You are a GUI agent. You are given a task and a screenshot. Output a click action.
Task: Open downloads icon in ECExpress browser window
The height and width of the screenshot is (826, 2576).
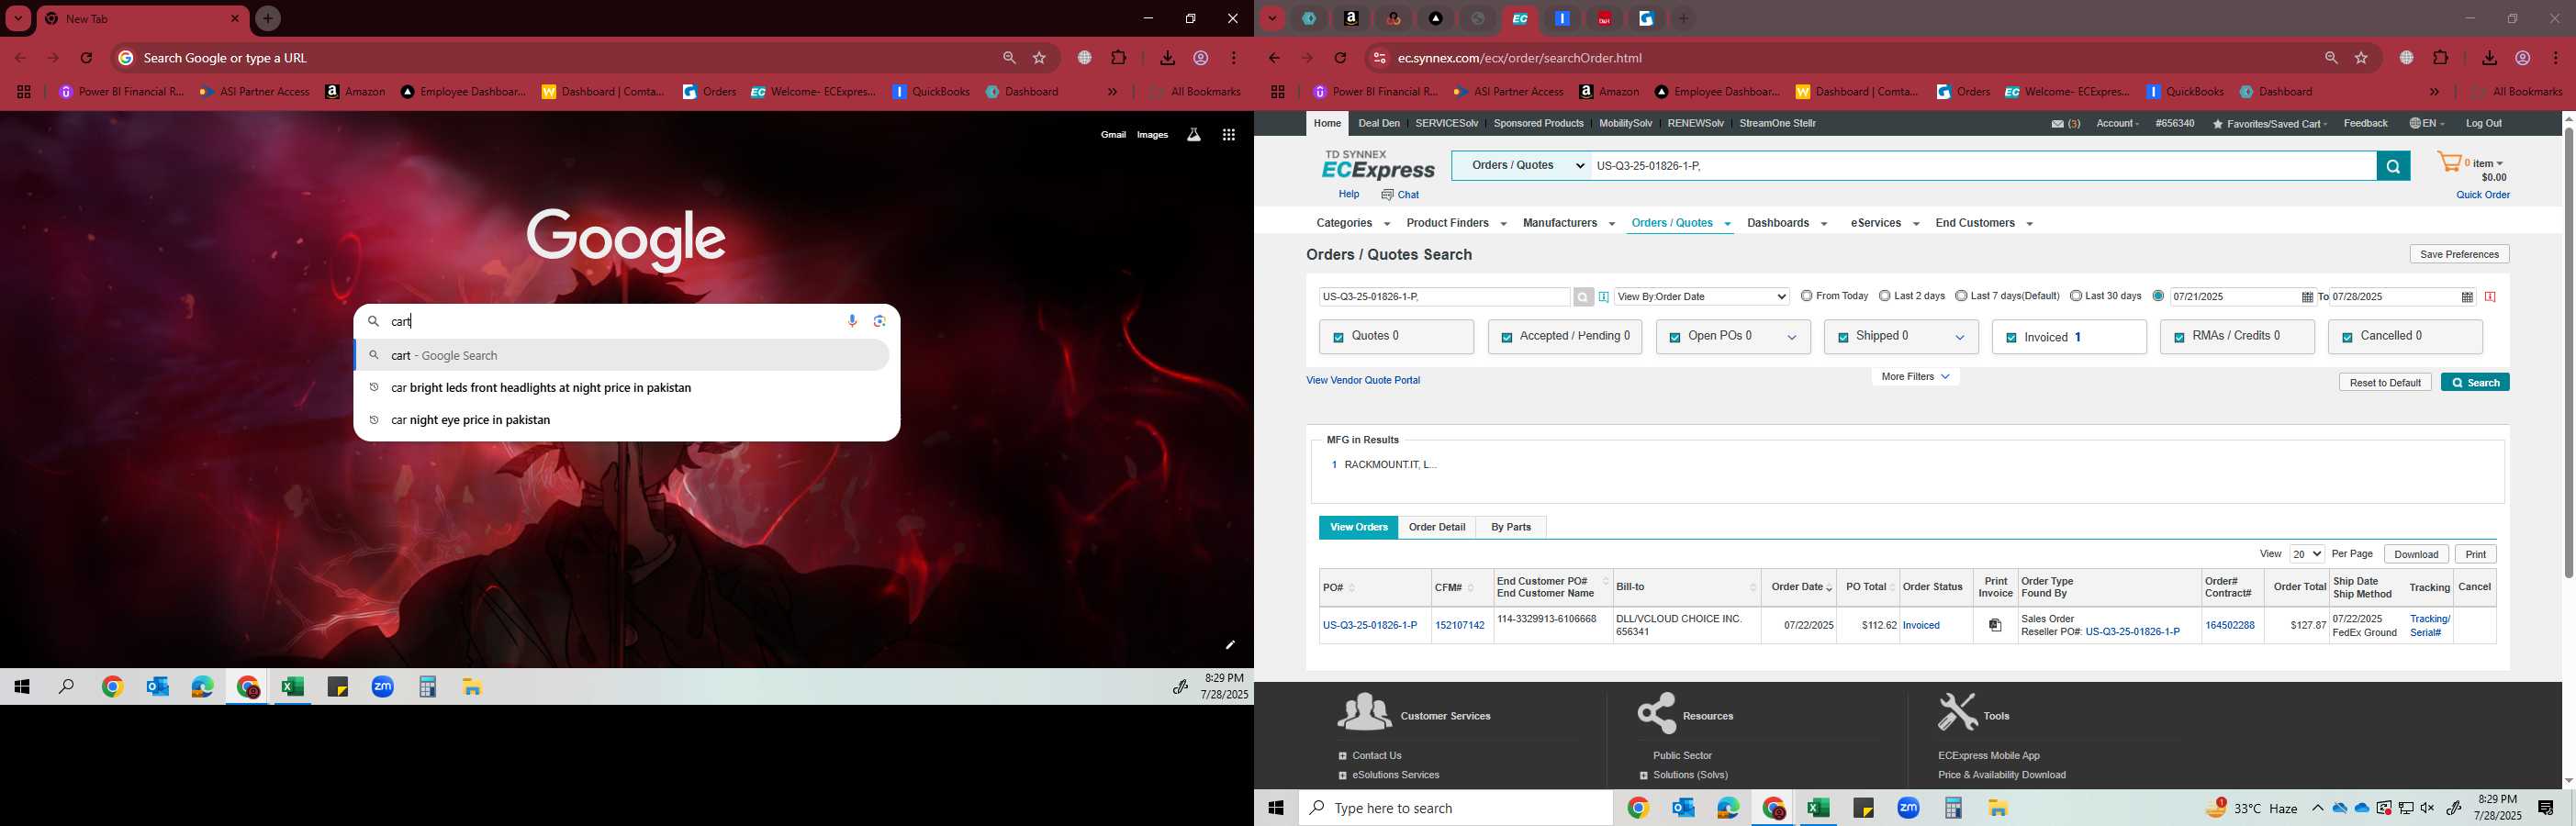pos(2489,58)
